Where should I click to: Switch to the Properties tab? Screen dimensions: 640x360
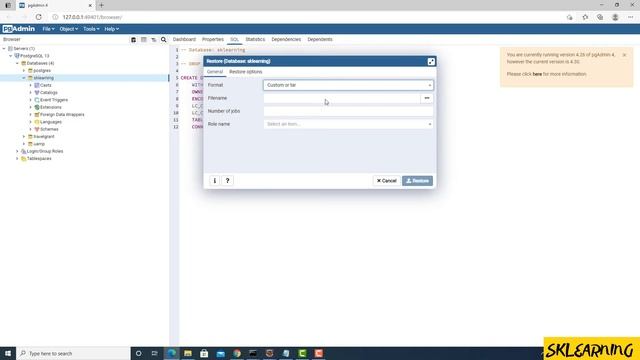pyautogui.click(x=213, y=40)
